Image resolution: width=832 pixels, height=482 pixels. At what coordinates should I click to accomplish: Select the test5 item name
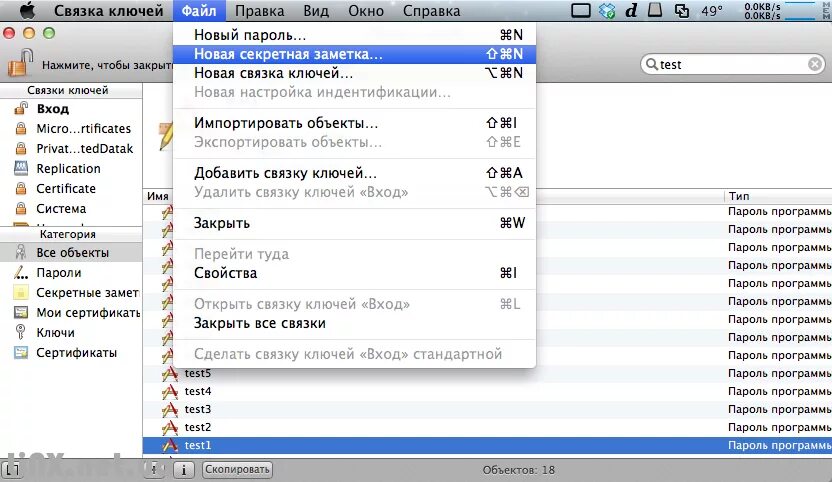(198, 374)
